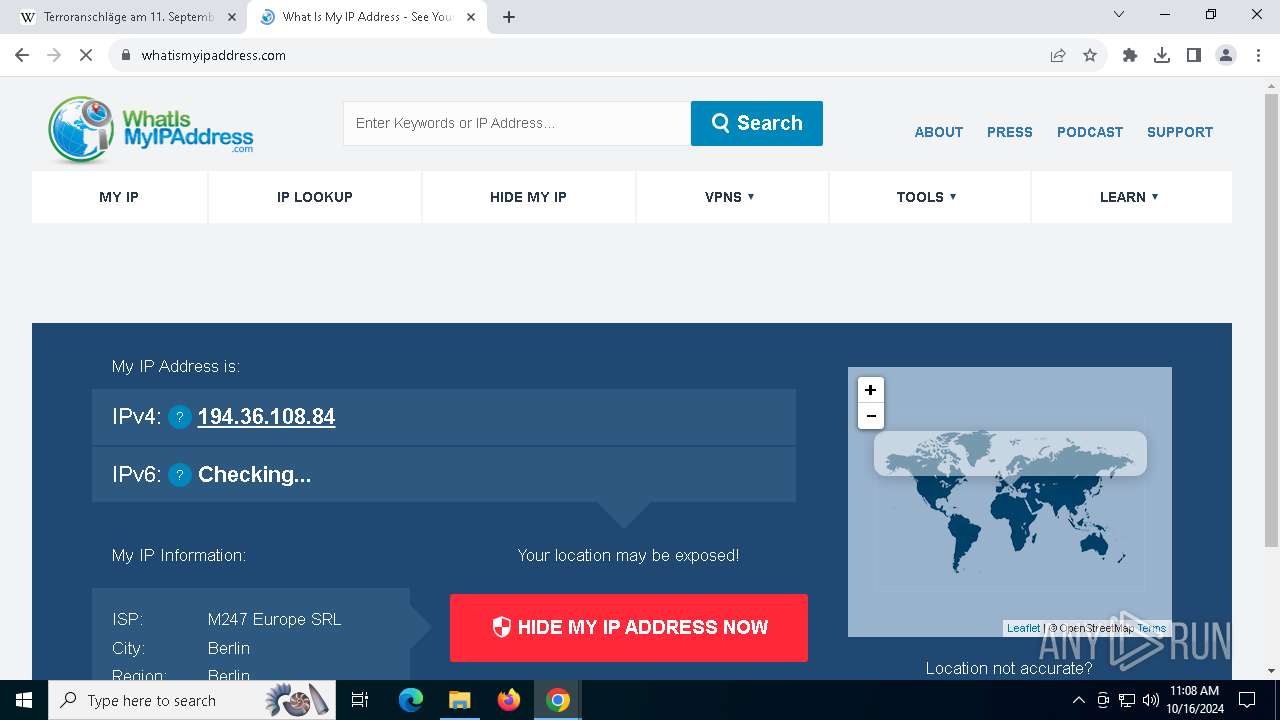Switch to the Terroranschläge am 11. September tab

(127, 17)
